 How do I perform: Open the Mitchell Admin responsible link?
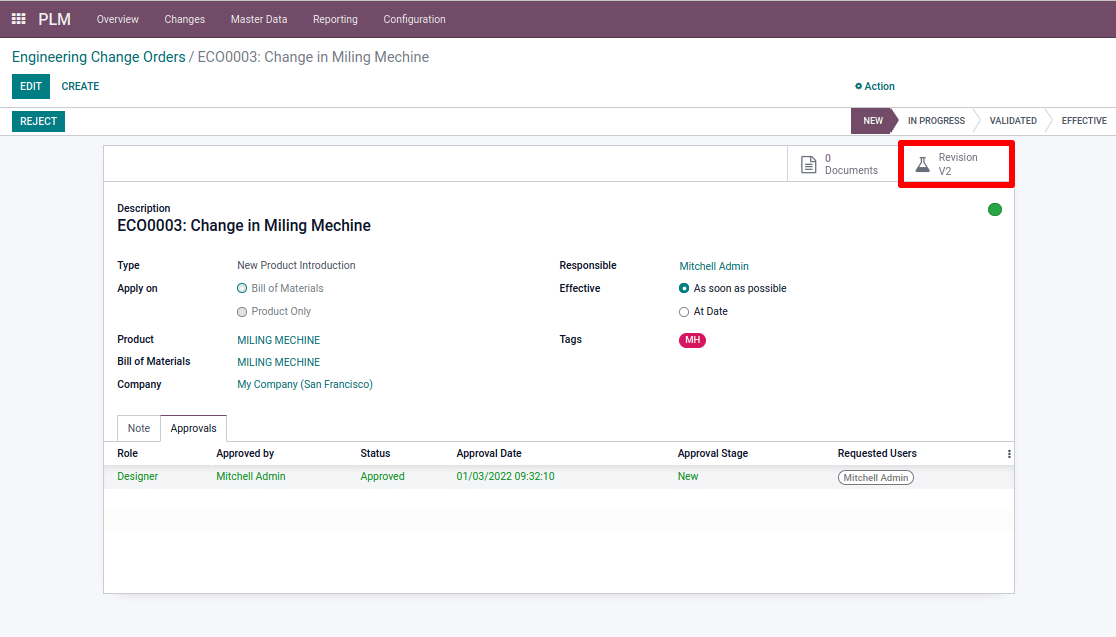tap(714, 266)
